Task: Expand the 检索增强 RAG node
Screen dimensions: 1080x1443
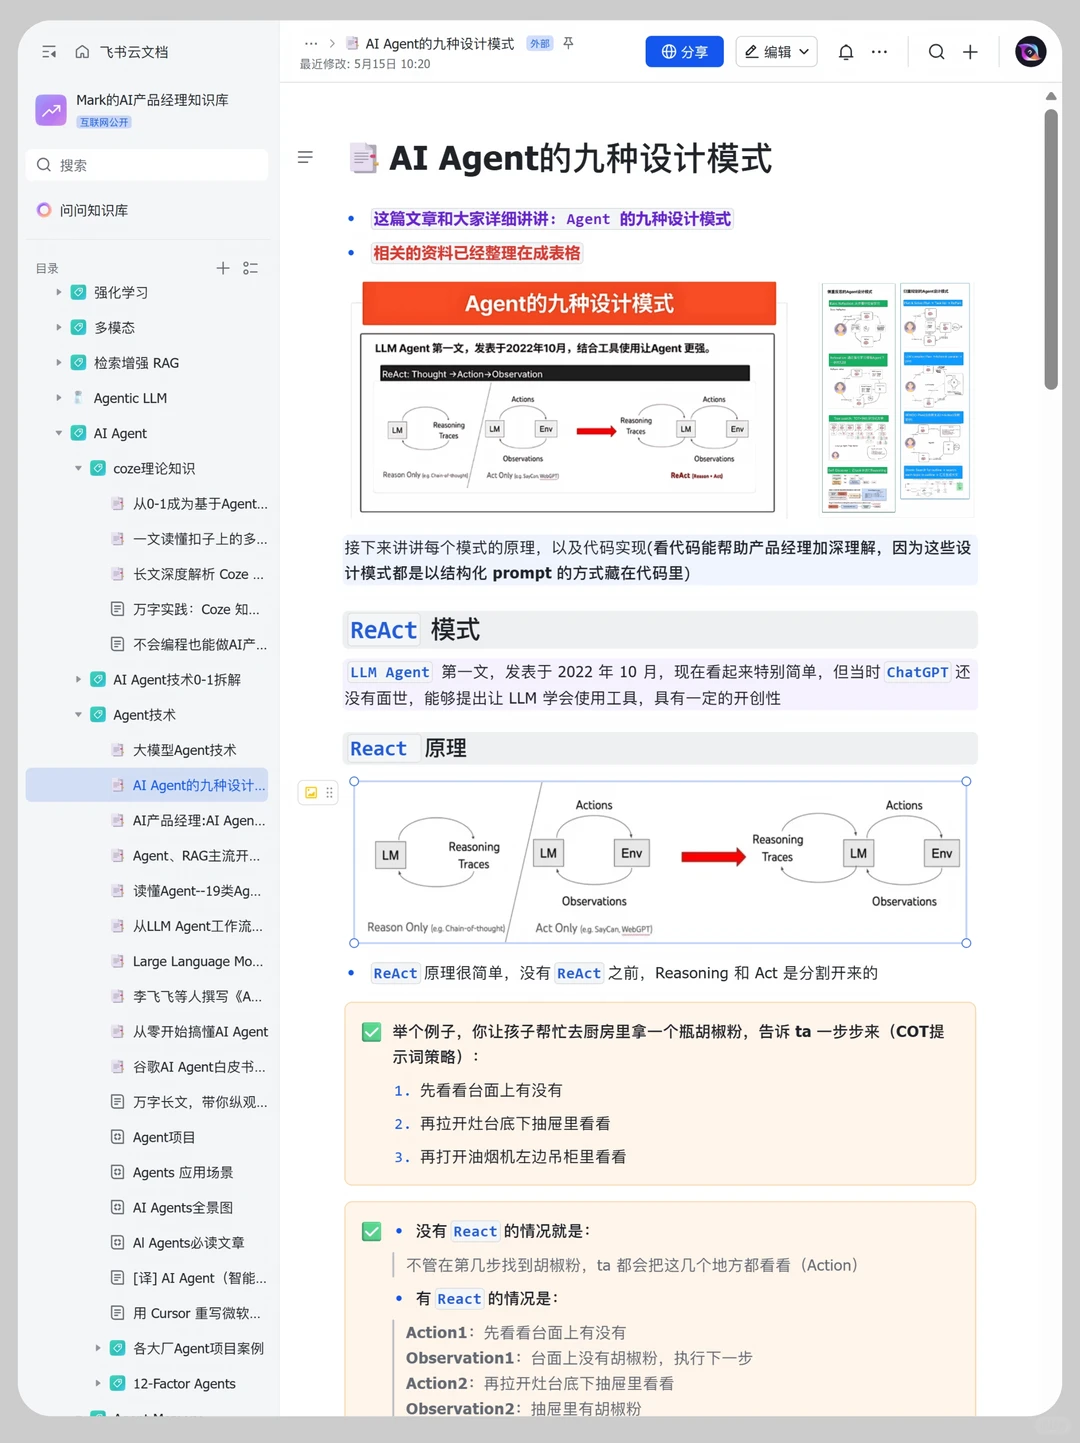Action: click(58, 363)
